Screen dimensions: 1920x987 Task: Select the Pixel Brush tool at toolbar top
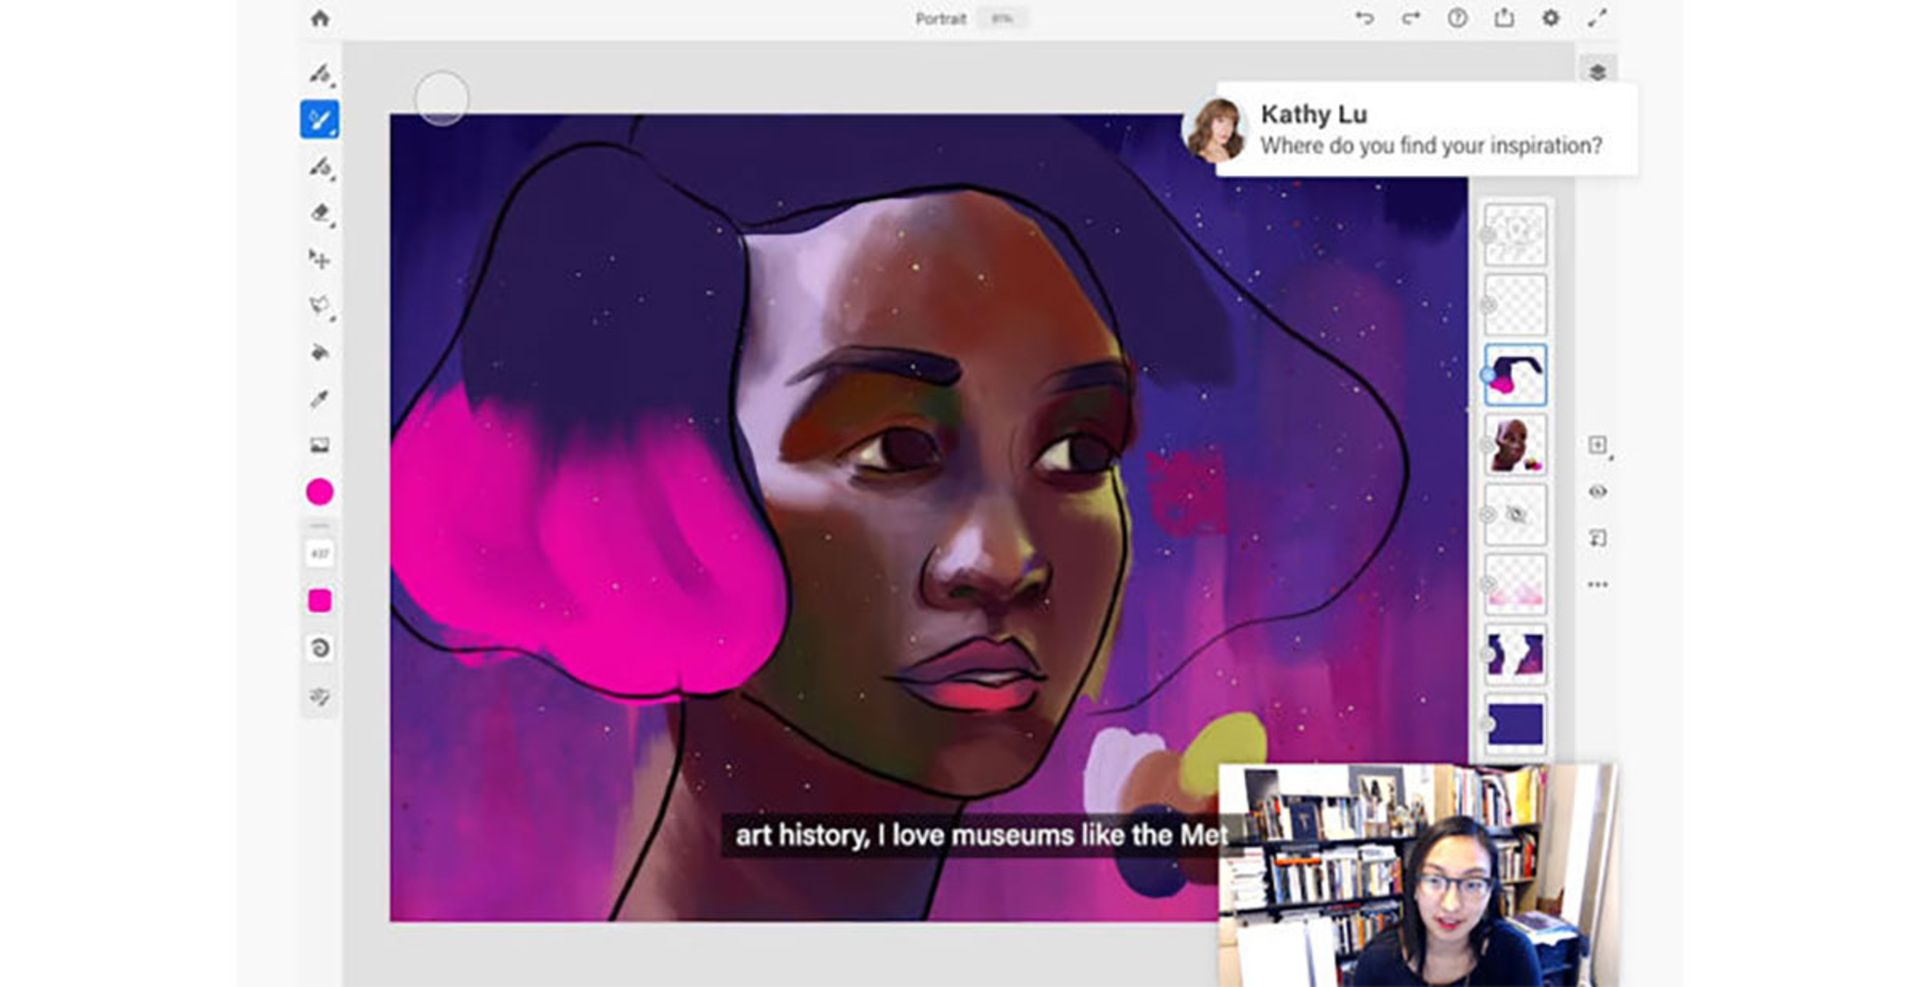(319, 73)
